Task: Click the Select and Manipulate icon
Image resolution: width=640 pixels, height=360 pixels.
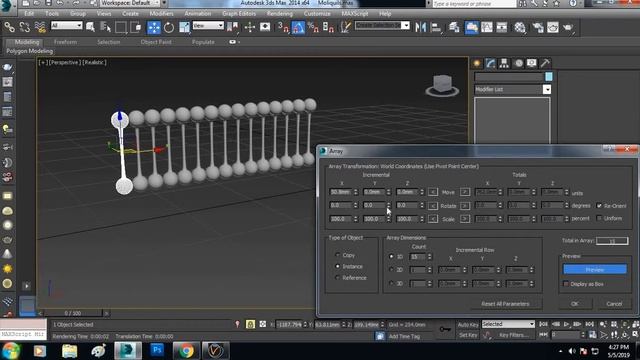Action: (250, 27)
